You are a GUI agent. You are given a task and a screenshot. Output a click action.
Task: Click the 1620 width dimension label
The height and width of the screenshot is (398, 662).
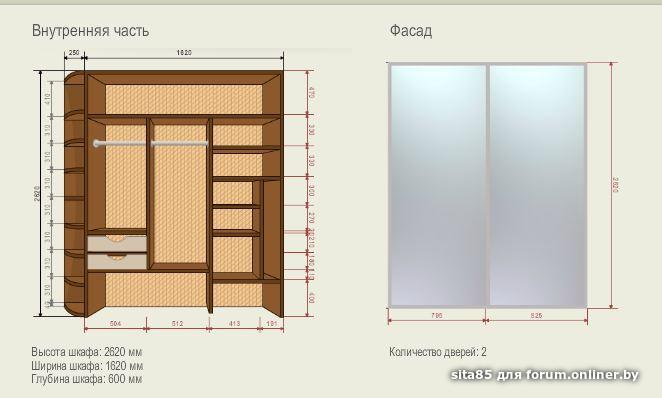pos(184,53)
